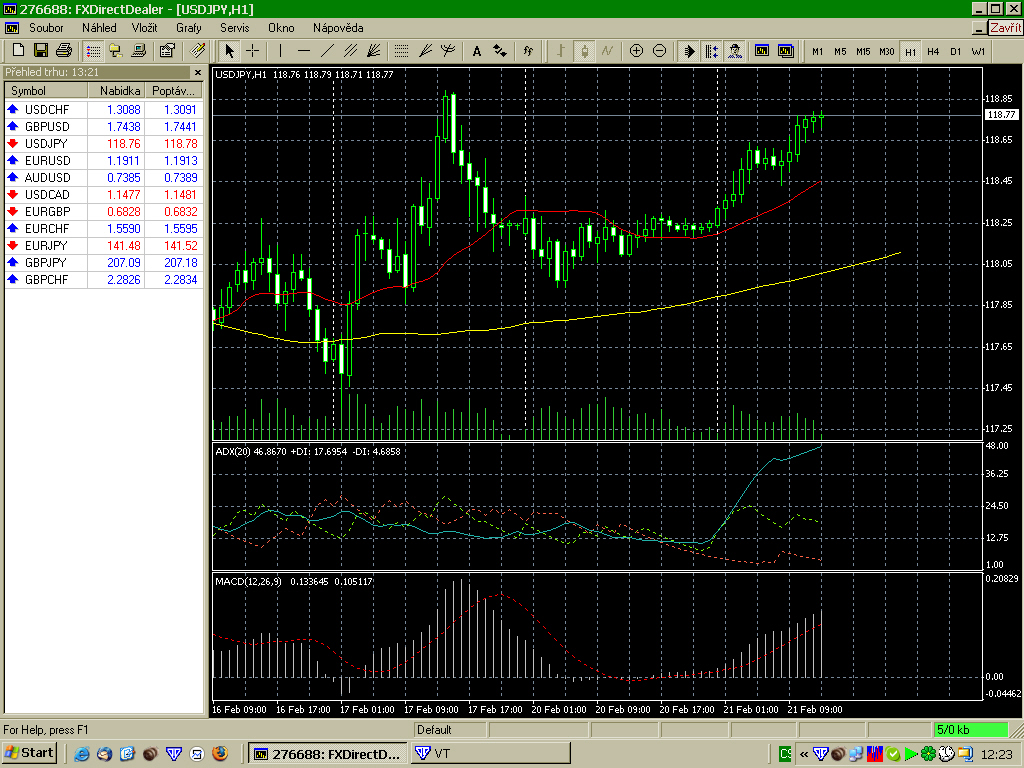Open the Servis menu
This screenshot has width=1024, height=768.
click(x=234, y=27)
